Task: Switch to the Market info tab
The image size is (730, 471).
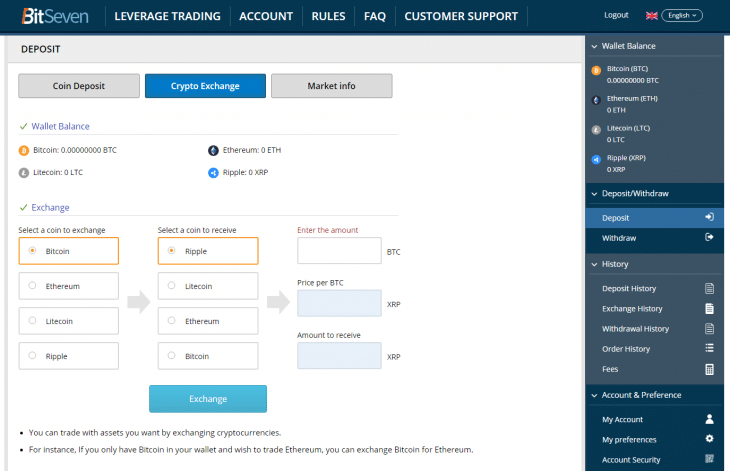Action: (x=331, y=86)
